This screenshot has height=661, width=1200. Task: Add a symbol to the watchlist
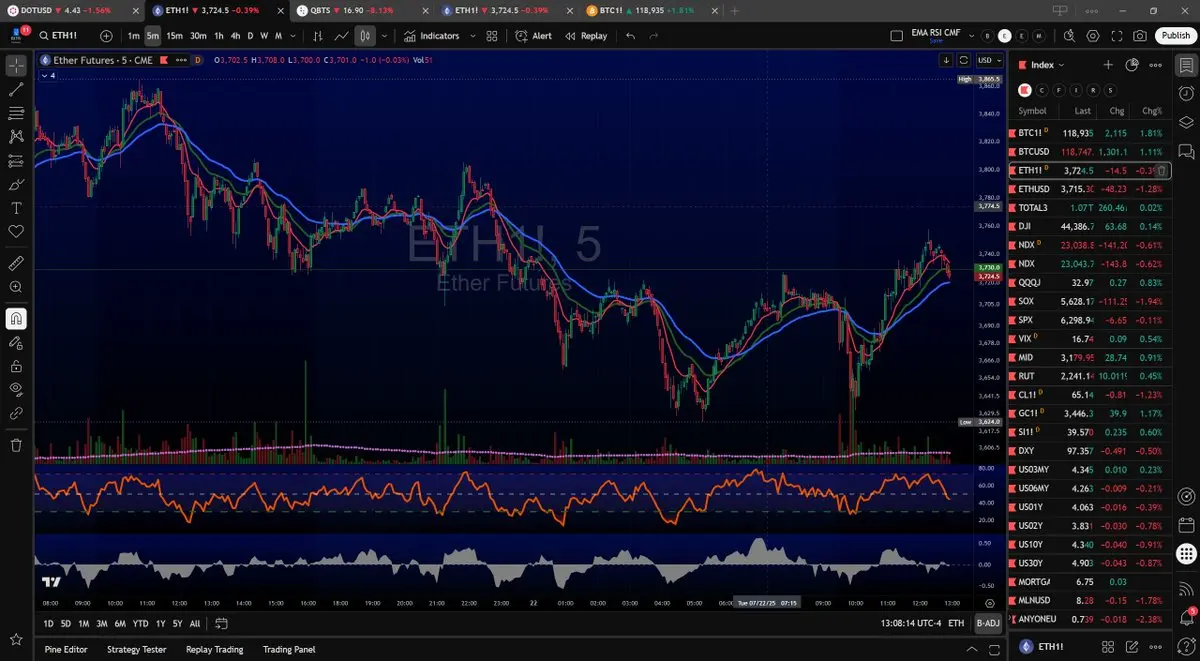pos(1108,65)
